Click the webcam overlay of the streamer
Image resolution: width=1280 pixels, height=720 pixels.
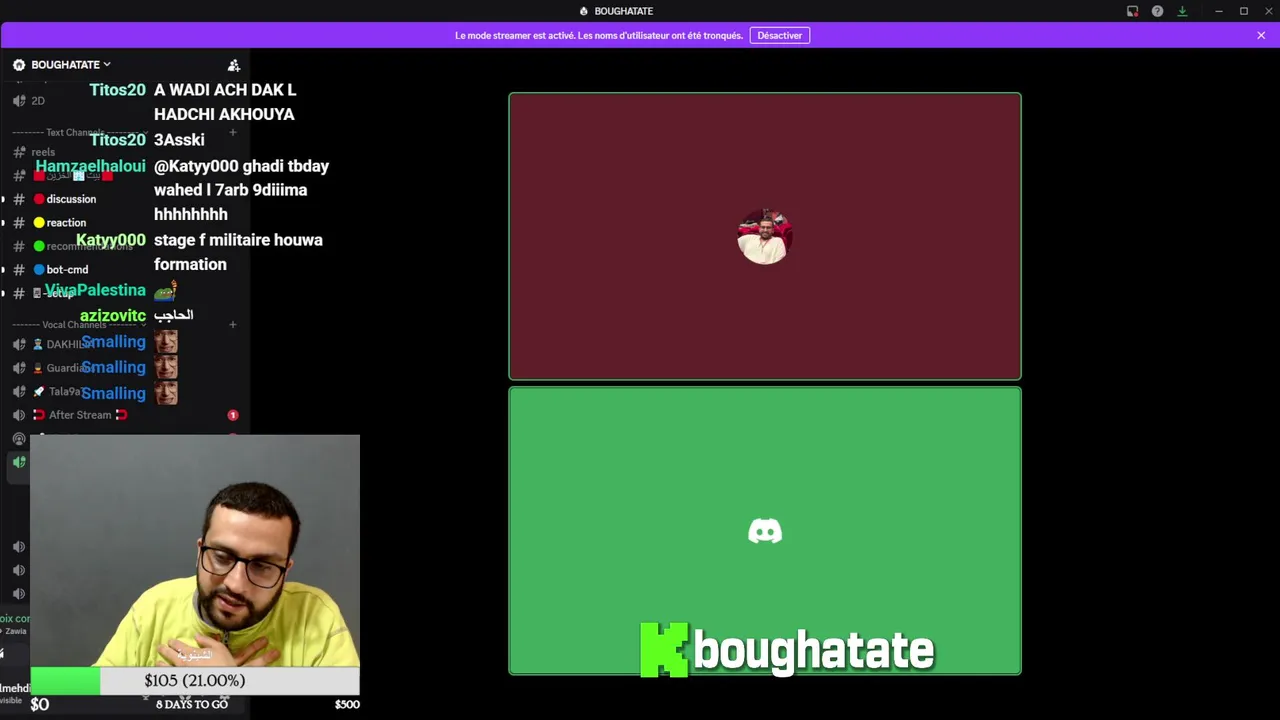(x=194, y=550)
